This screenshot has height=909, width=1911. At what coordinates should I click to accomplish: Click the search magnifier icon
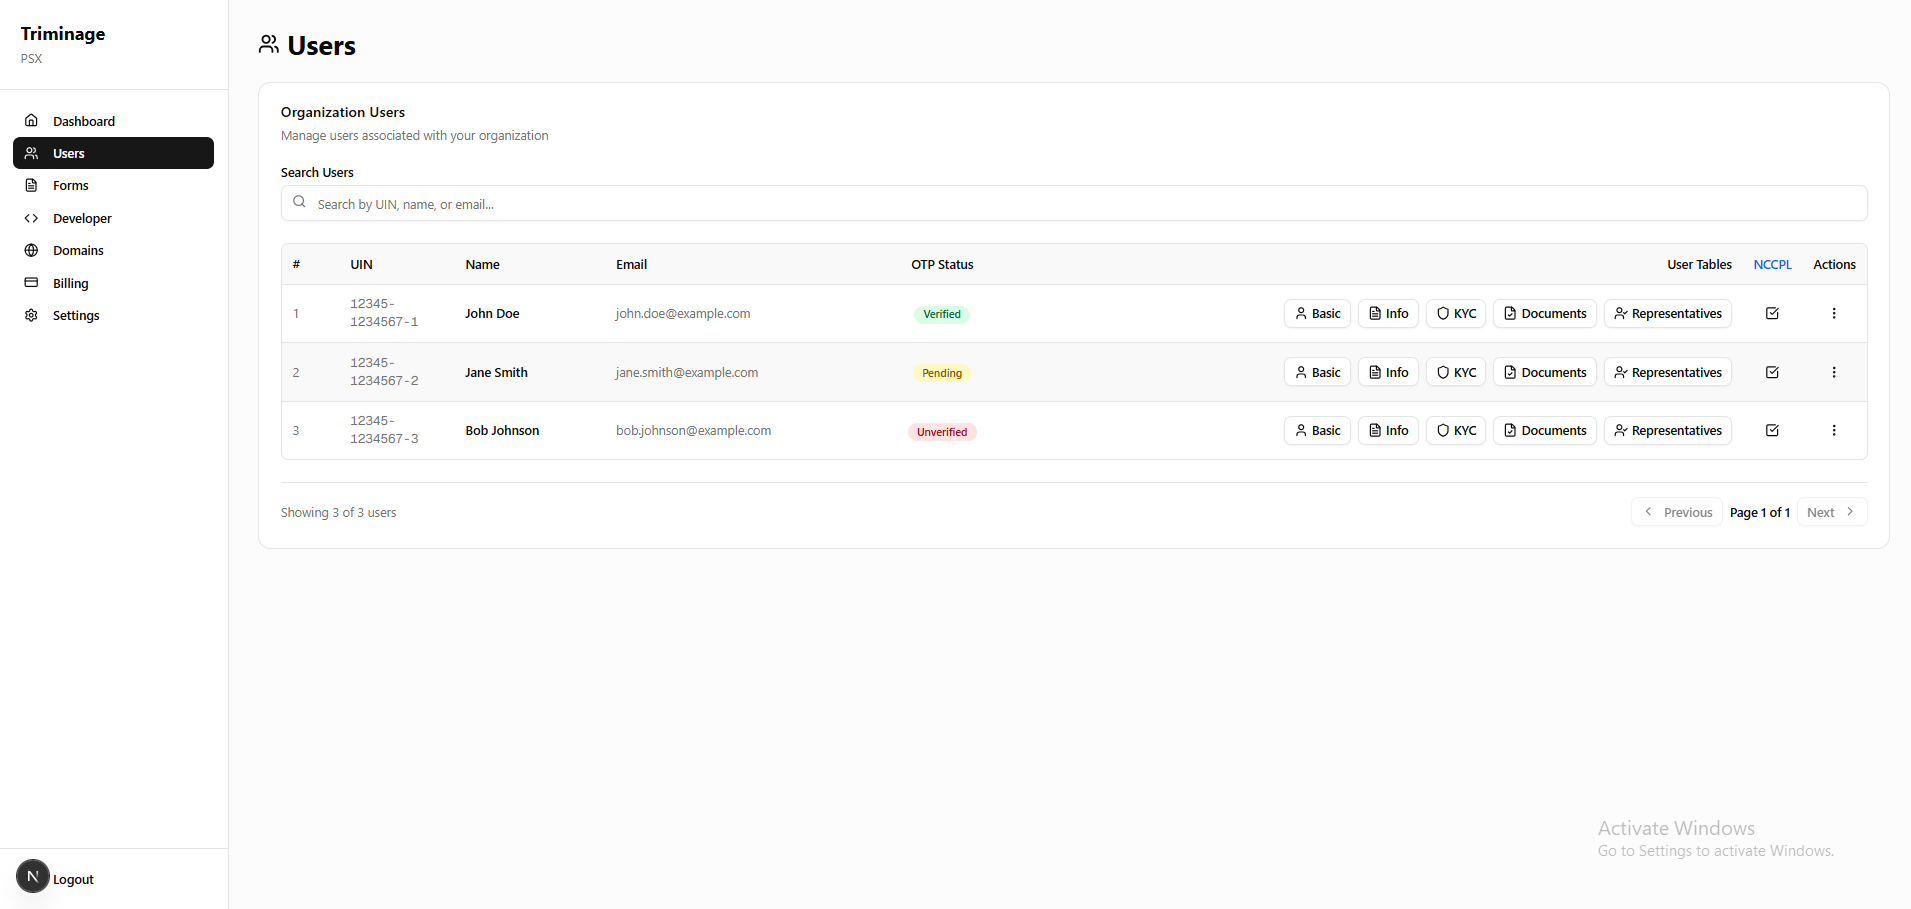[300, 202]
